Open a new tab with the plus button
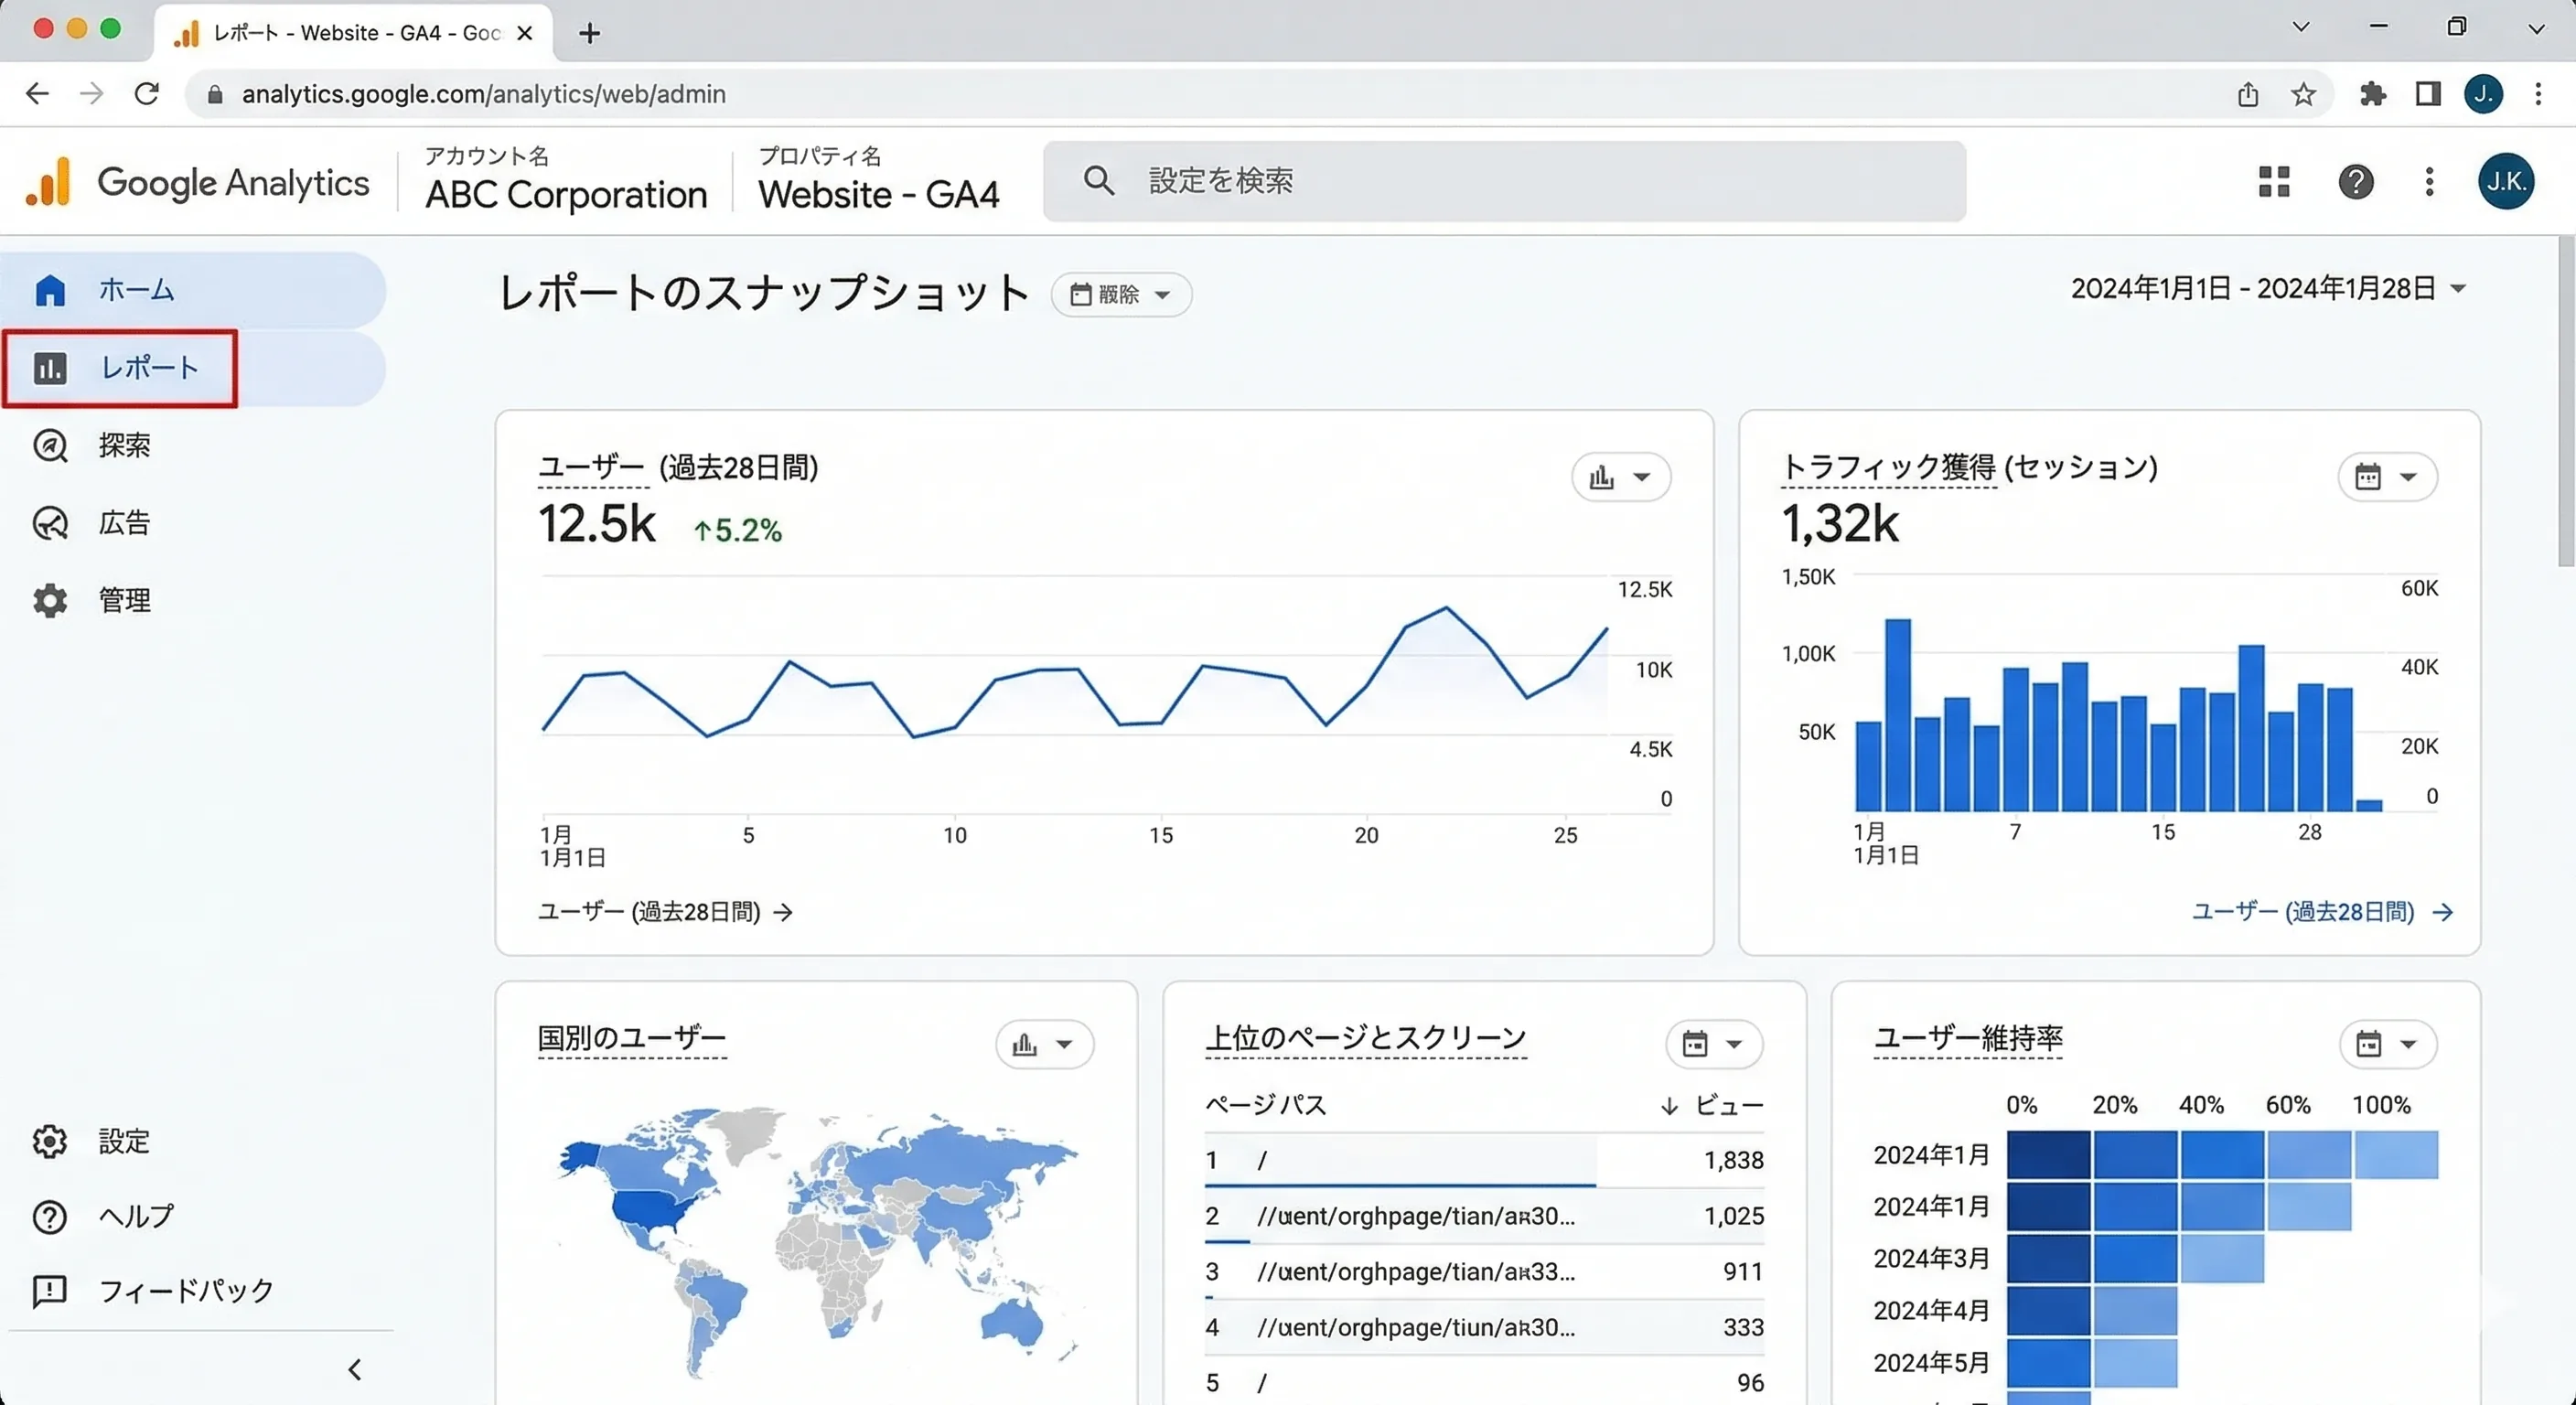The image size is (2576, 1405). [x=590, y=33]
